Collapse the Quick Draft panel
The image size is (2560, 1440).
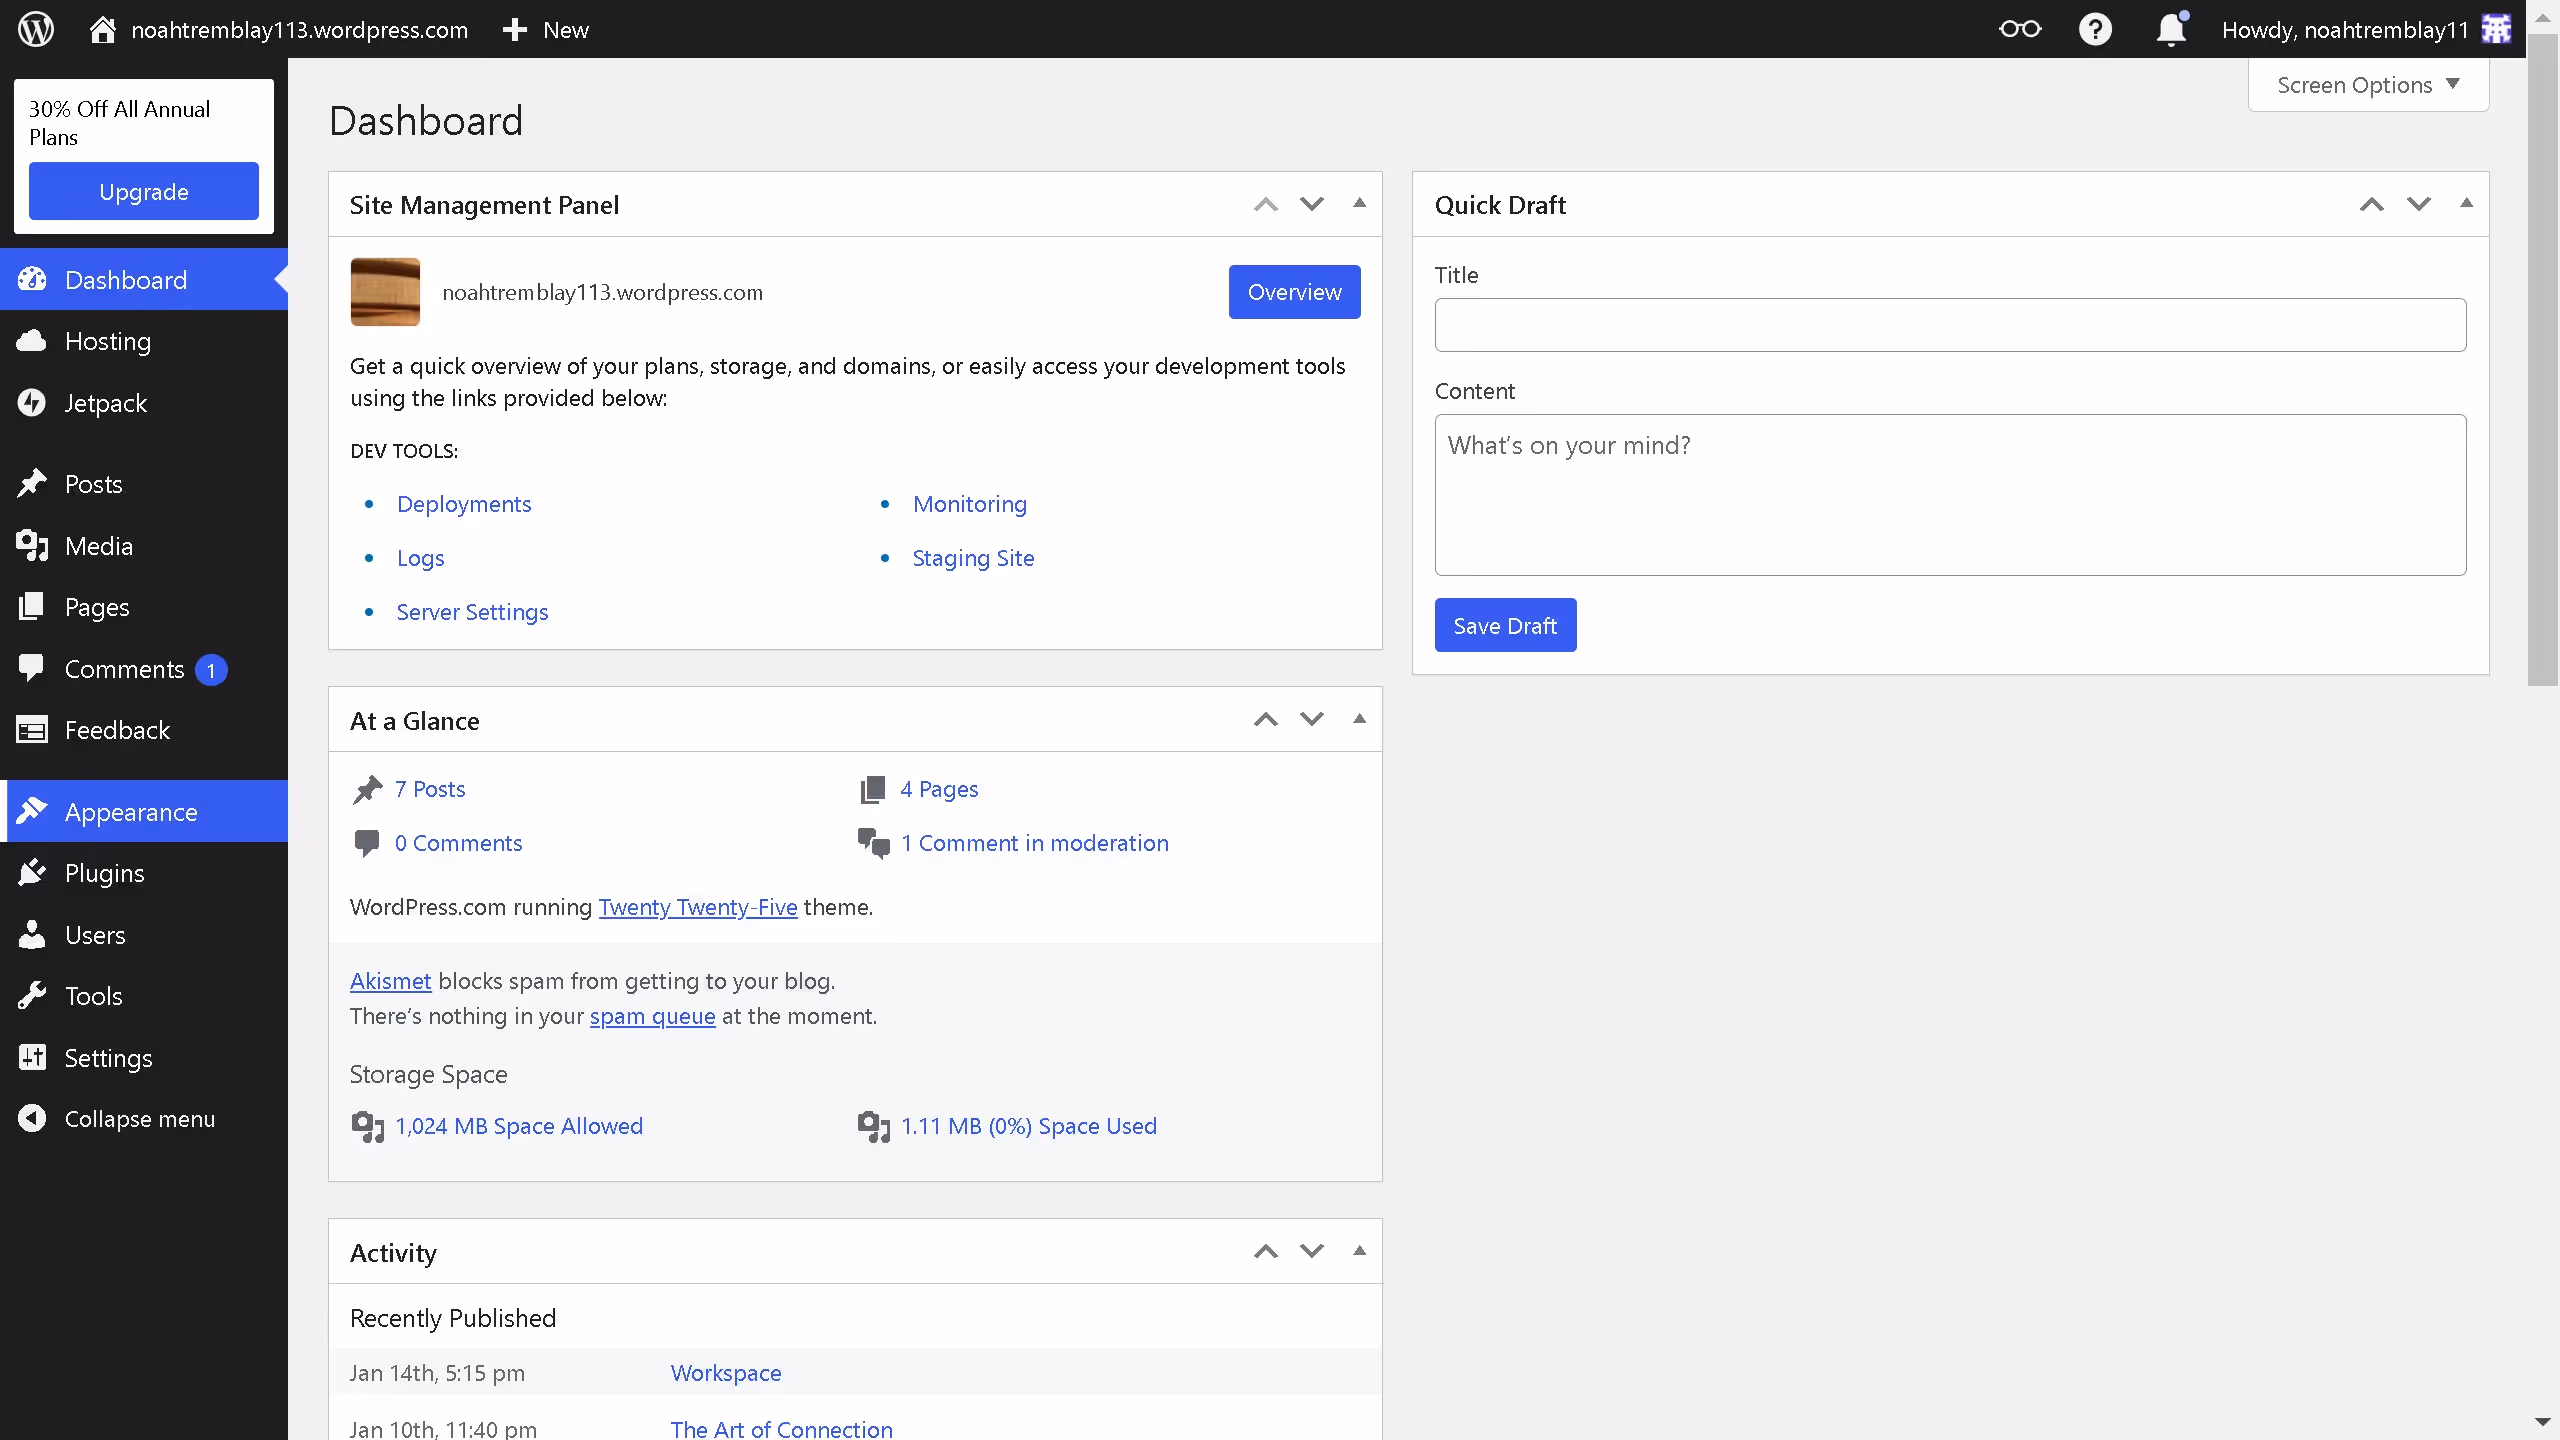click(x=2466, y=203)
